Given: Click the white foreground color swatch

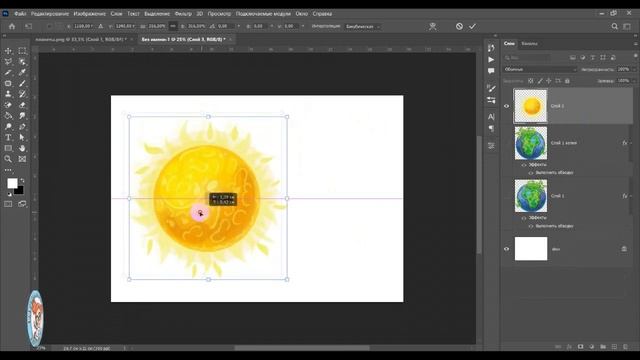Looking at the screenshot, I should (x=12, y=183).
